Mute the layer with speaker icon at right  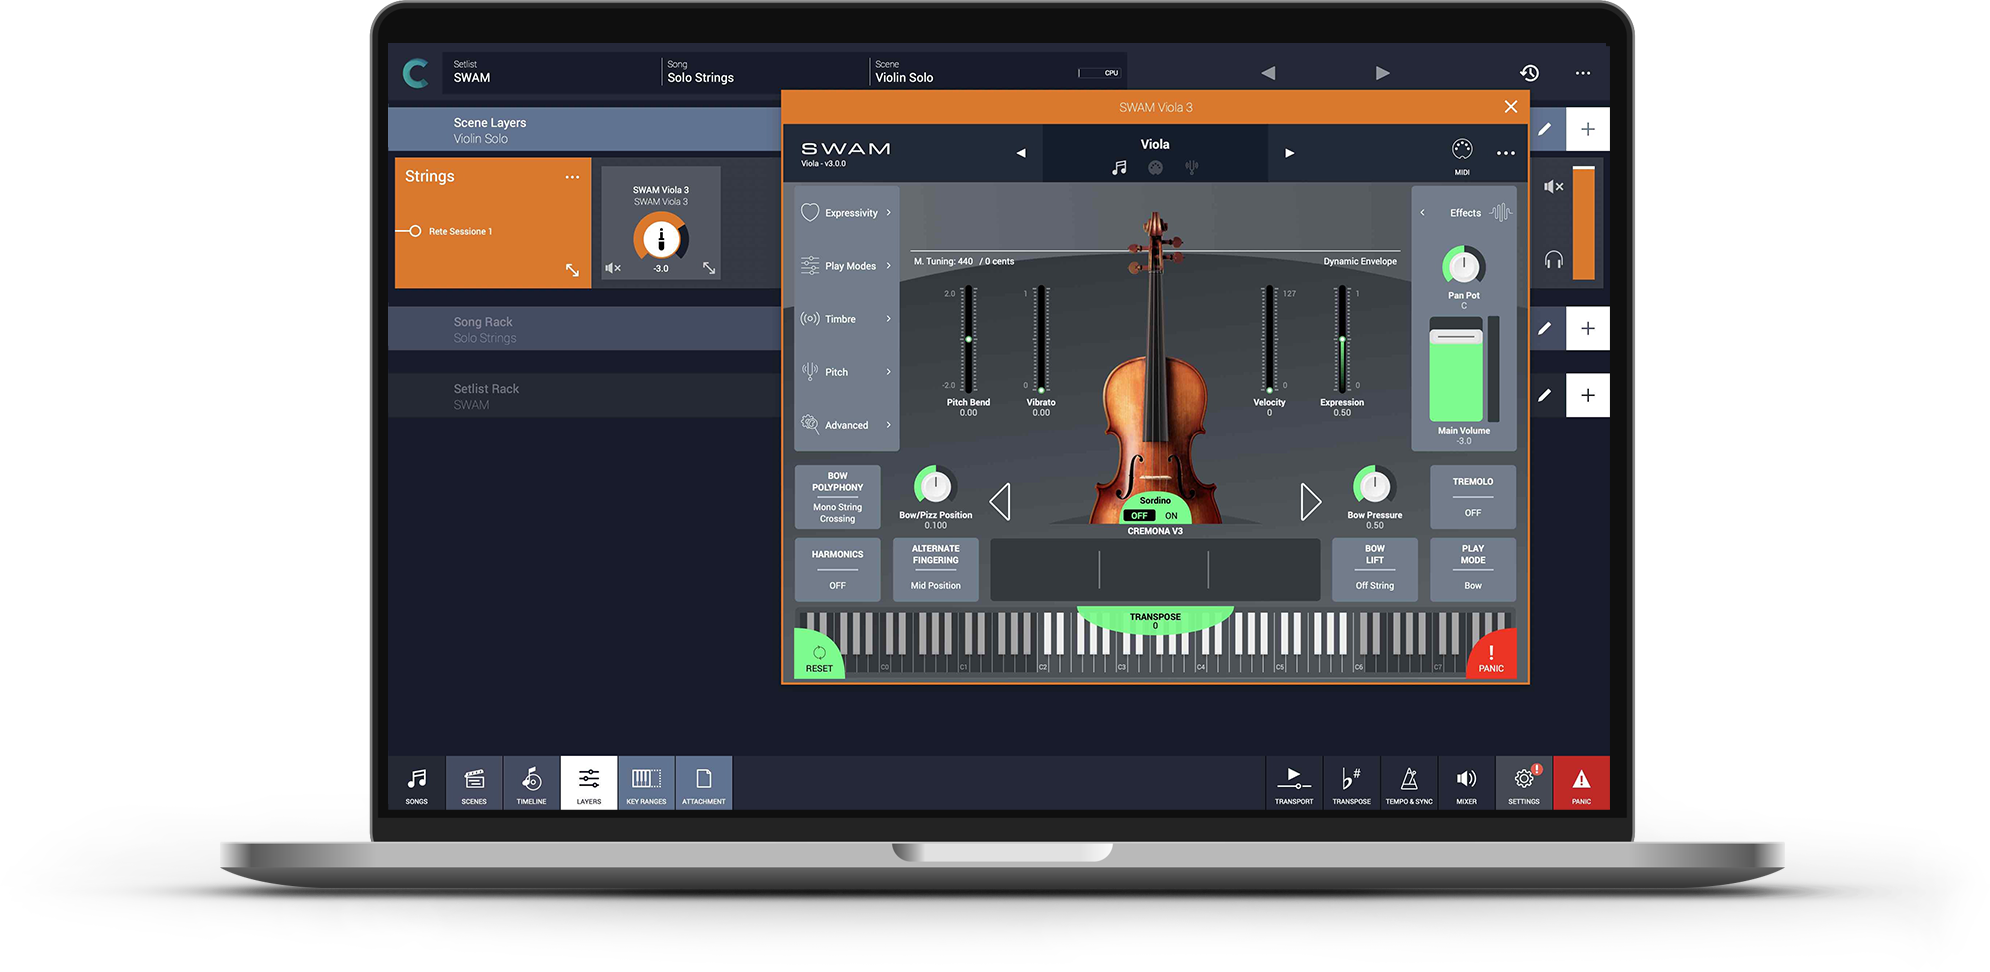pos(1553,187)
